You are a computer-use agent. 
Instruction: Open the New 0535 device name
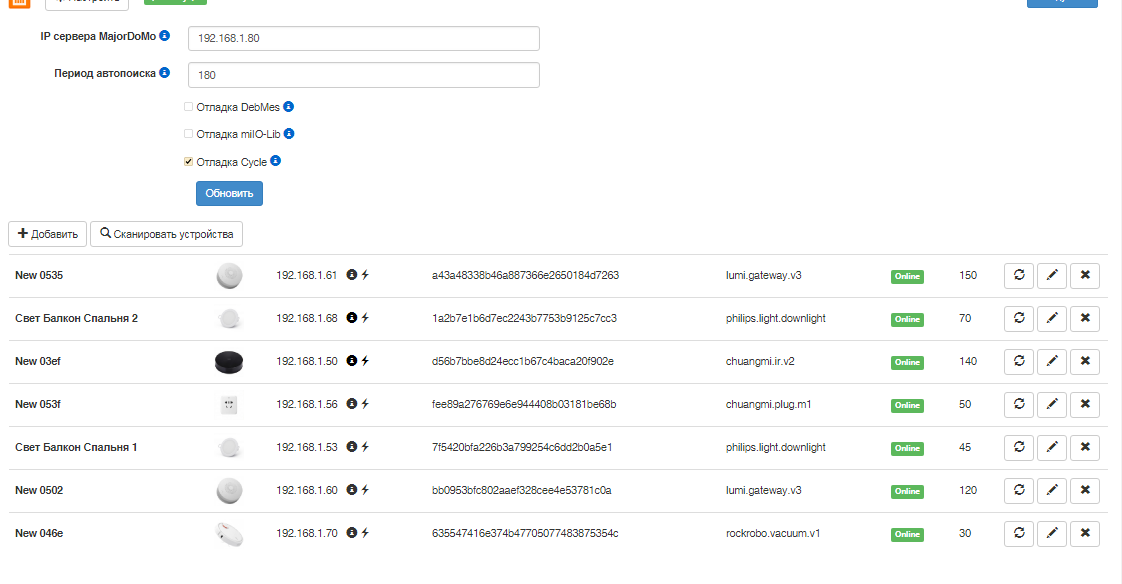pyautogui.click(x=39, y=276)
